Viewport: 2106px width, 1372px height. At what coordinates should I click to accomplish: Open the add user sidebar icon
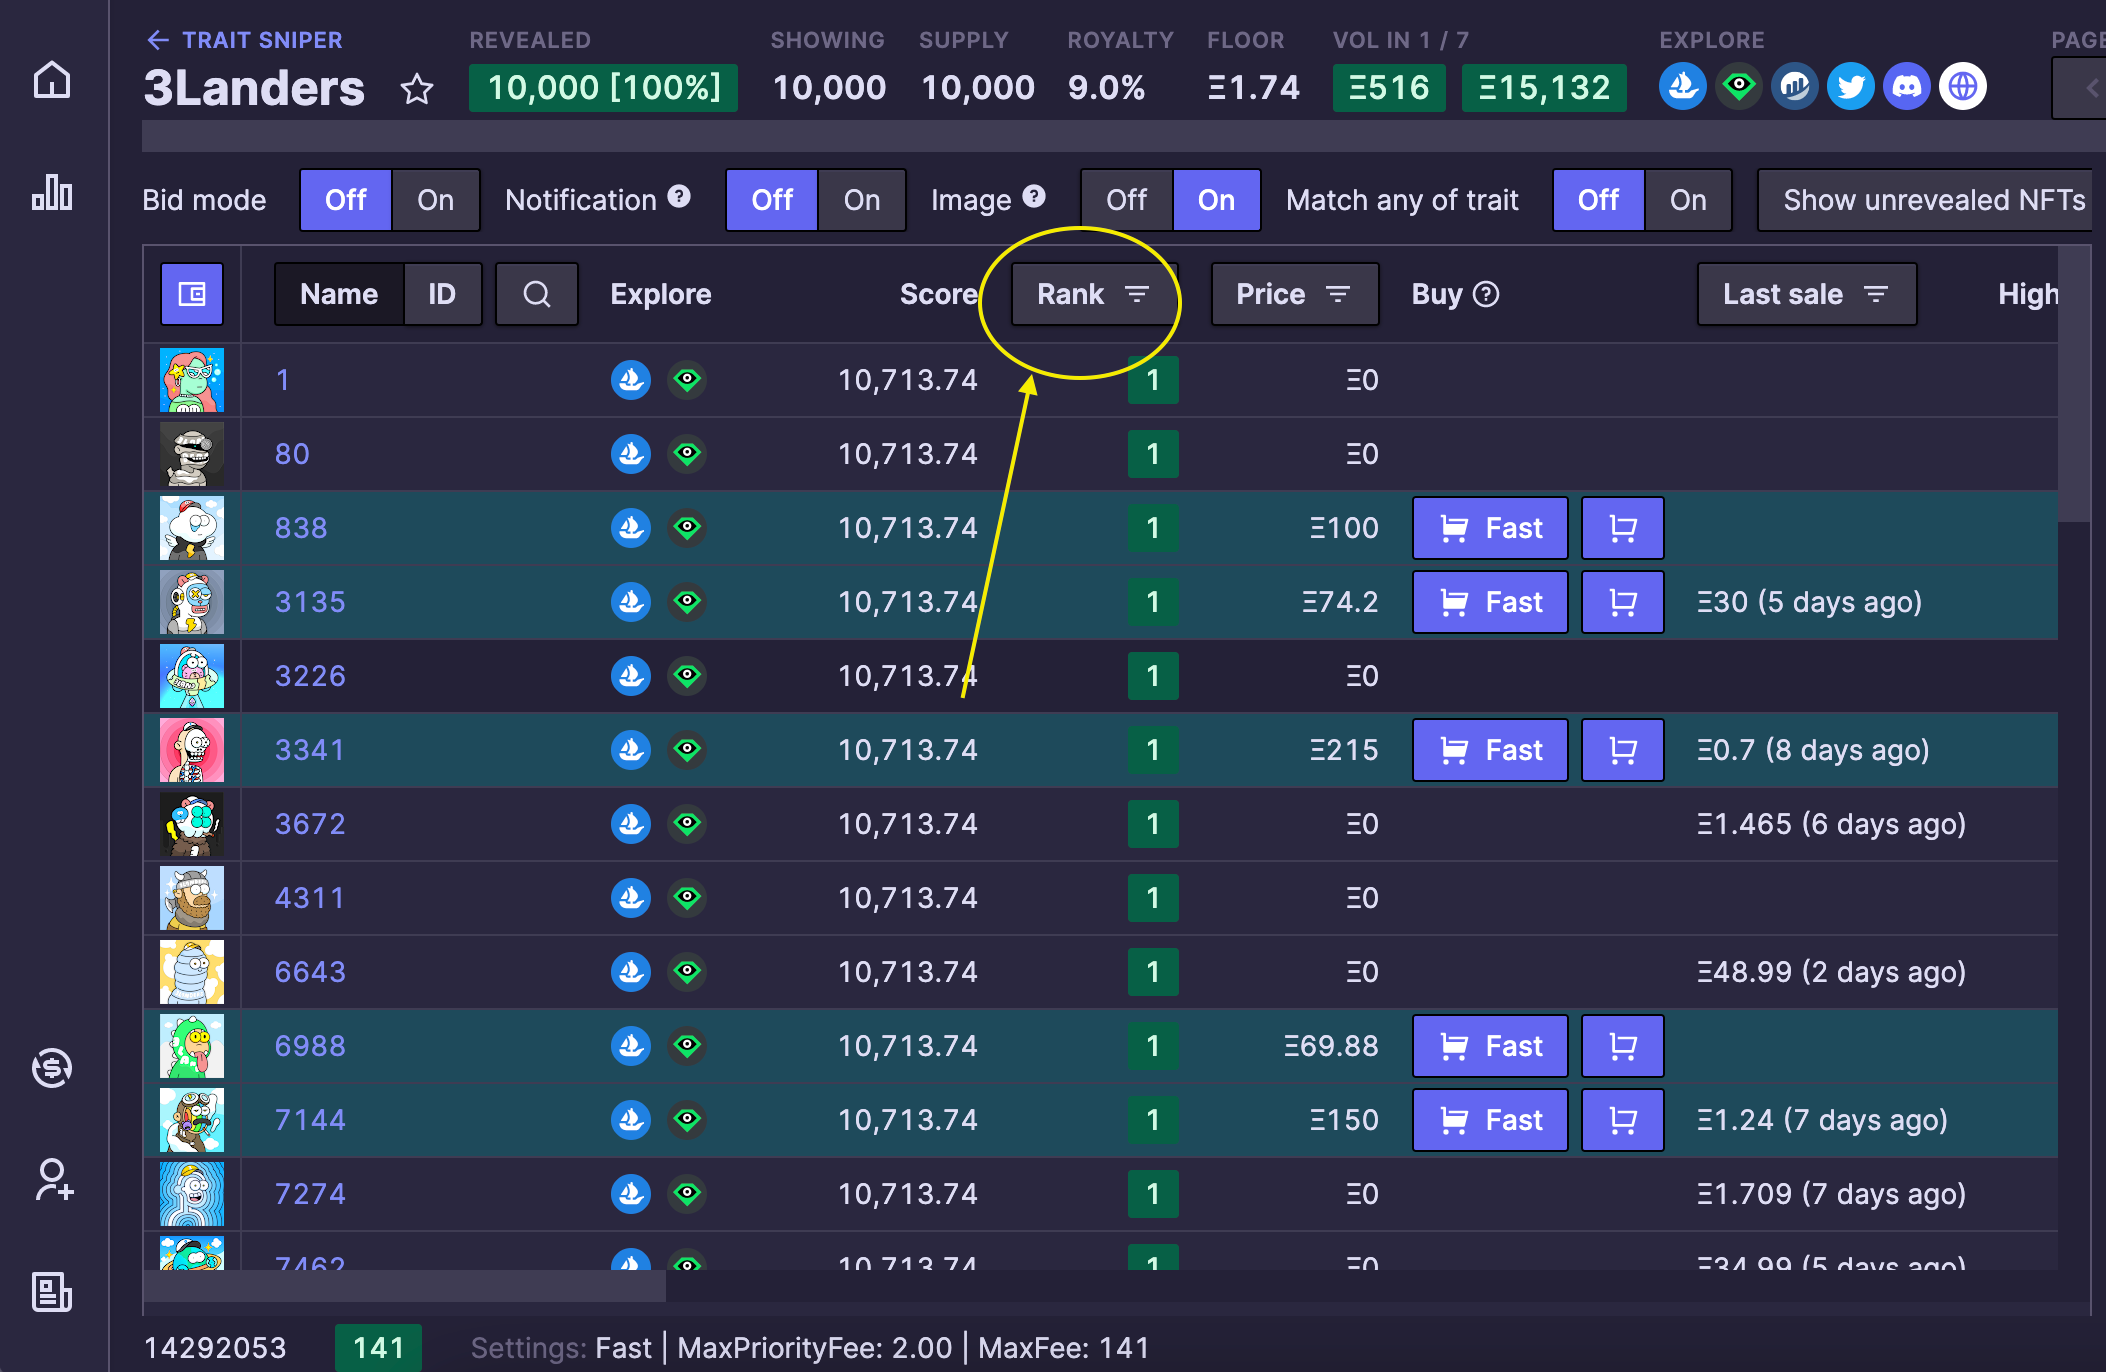(52, 1180)
